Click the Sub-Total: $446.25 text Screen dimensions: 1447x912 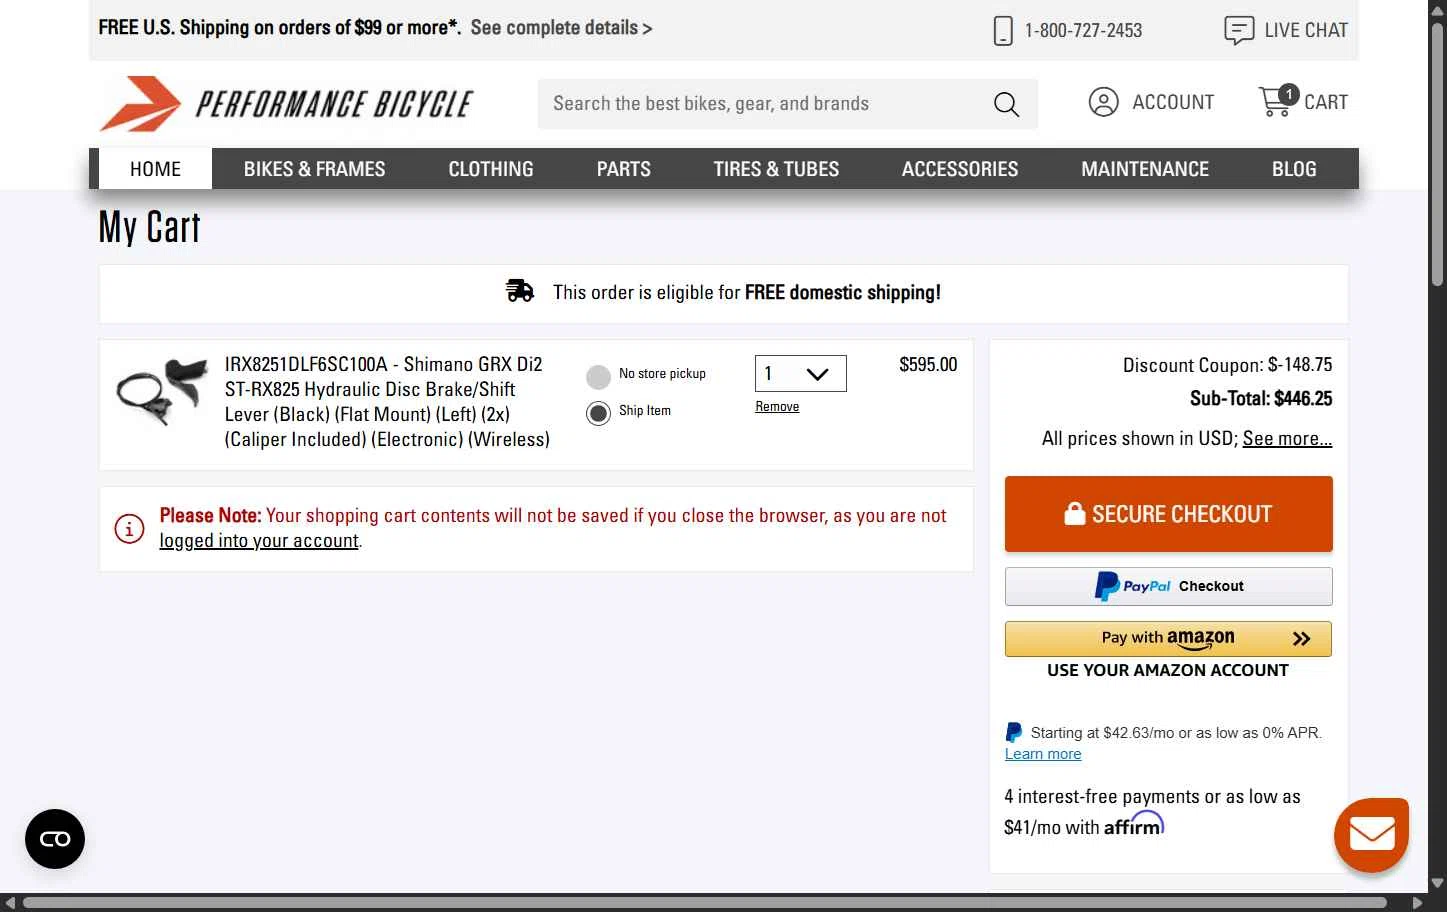click(x=1261, y=399)
